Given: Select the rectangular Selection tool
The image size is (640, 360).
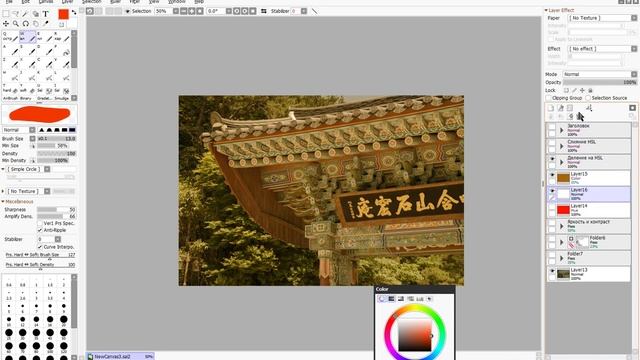Looking at the screenshot, I should click(6, 14).
